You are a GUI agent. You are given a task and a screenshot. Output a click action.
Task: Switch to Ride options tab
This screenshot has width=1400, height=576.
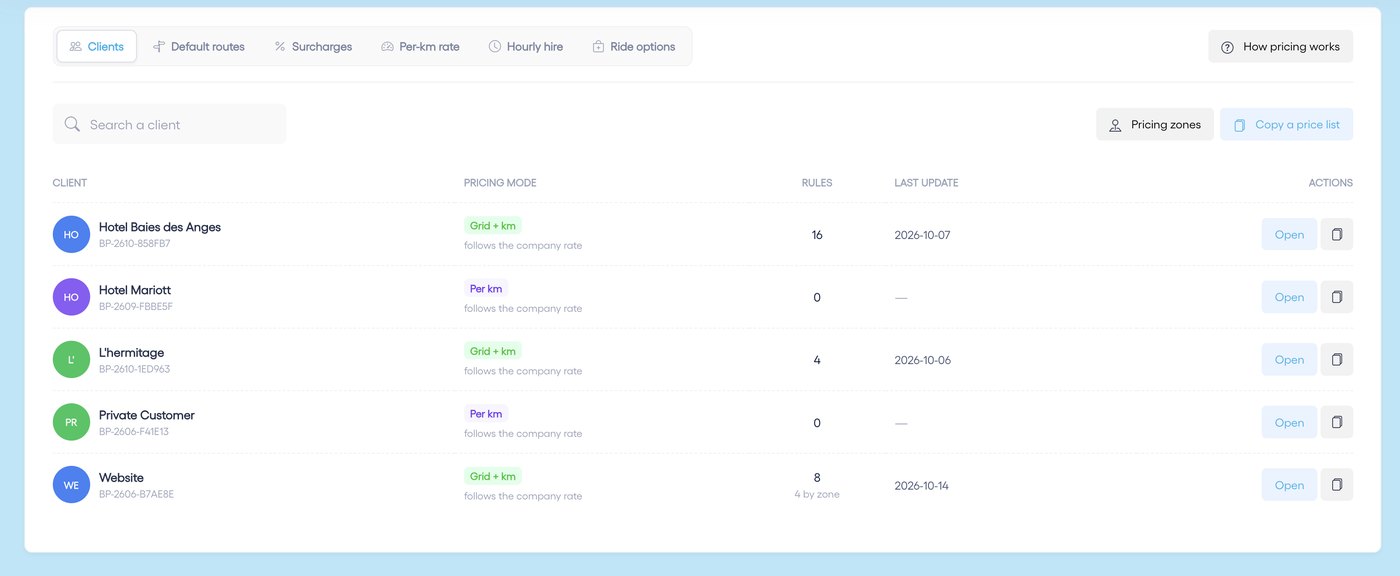(634, 46)
